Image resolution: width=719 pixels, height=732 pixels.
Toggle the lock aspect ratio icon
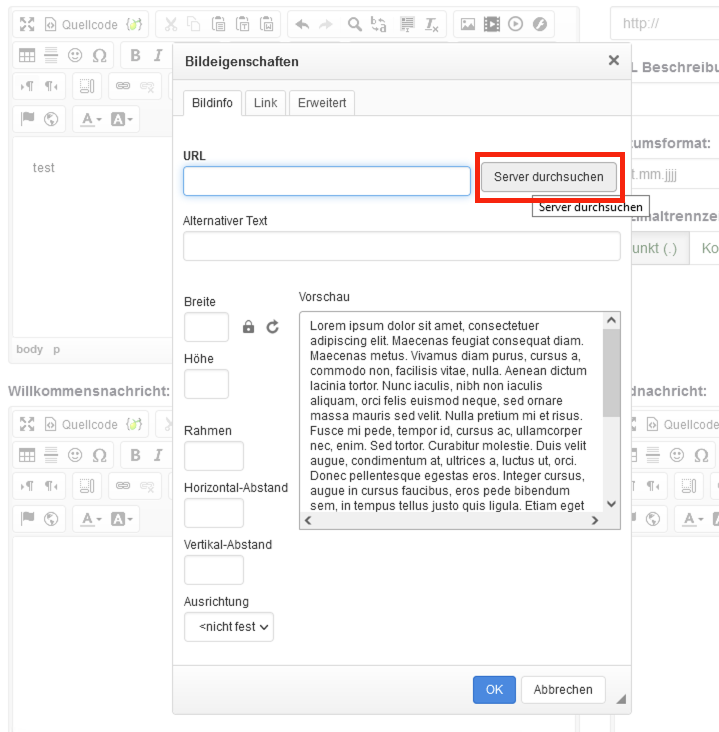click(249, 327)
